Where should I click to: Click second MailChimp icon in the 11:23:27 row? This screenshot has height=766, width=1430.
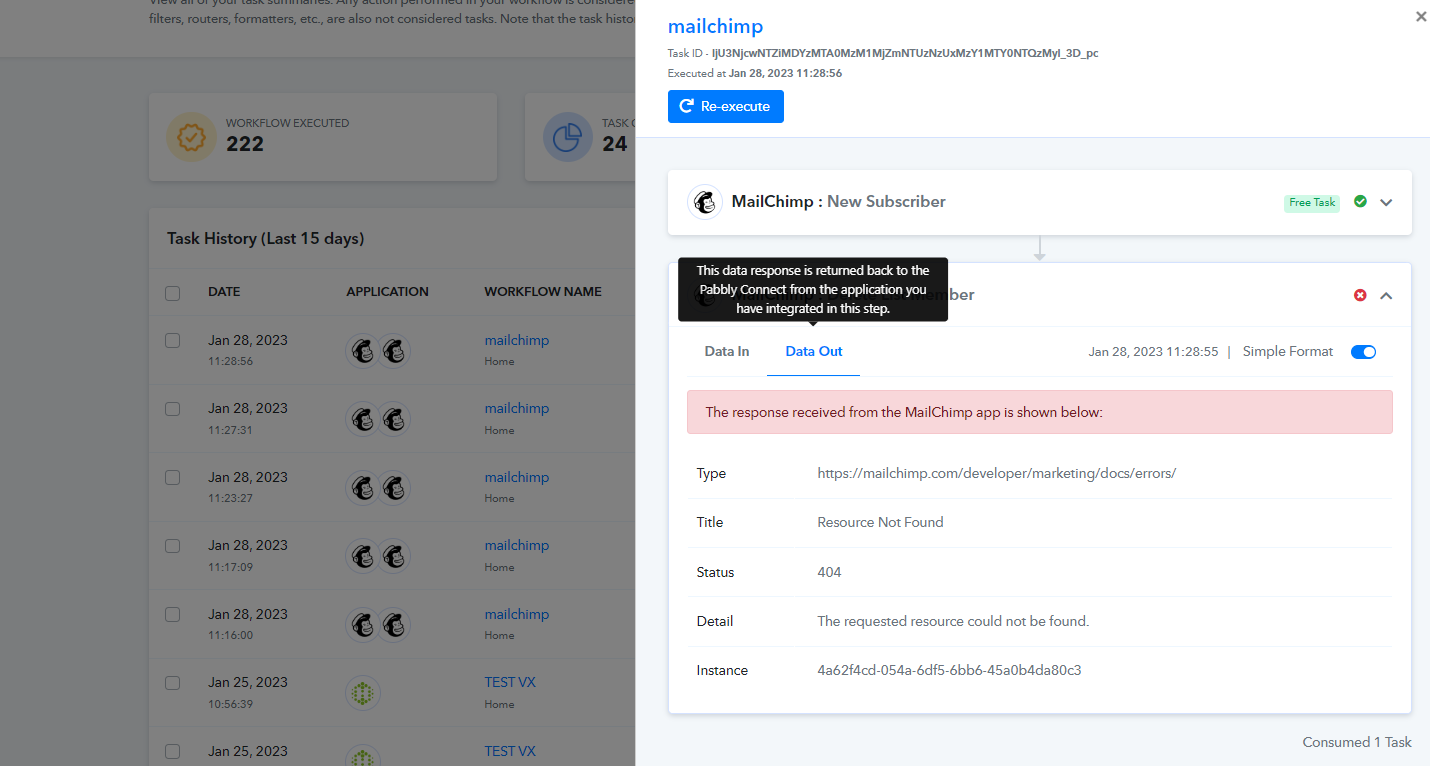tap(394, 488)
